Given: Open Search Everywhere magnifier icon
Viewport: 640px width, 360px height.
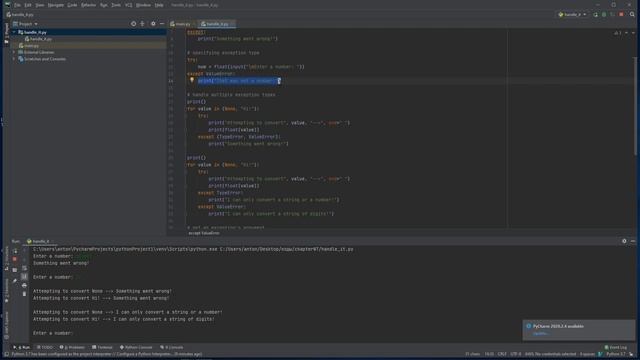Looking at the screenshot, I should click(632, 15).
